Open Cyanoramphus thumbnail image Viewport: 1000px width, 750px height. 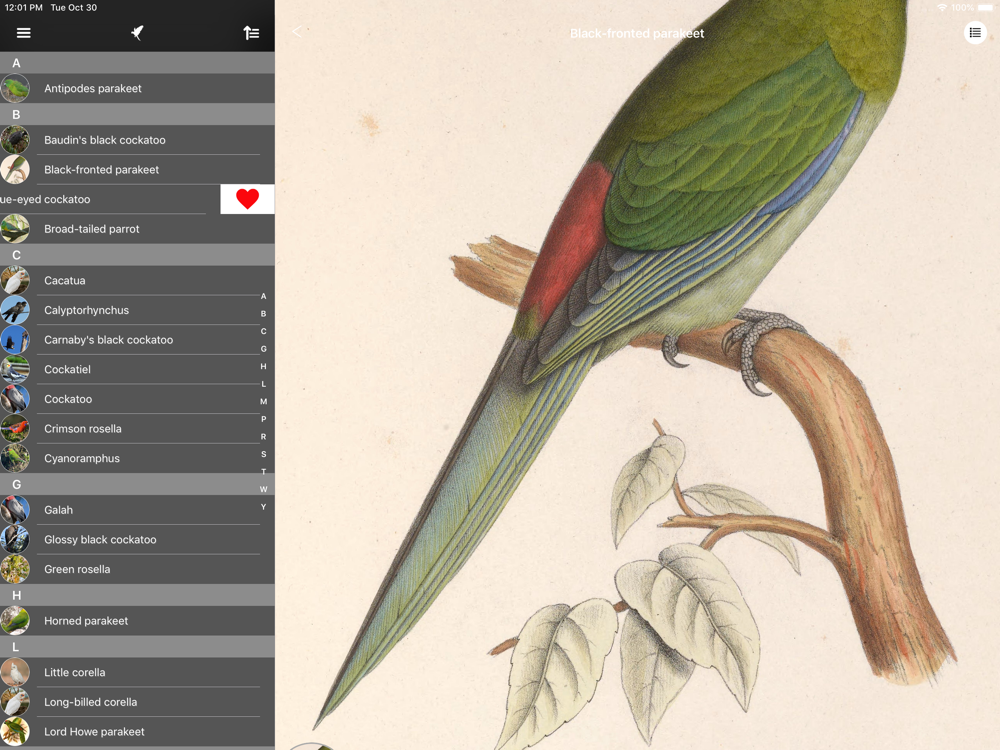(x=15, y=459)
